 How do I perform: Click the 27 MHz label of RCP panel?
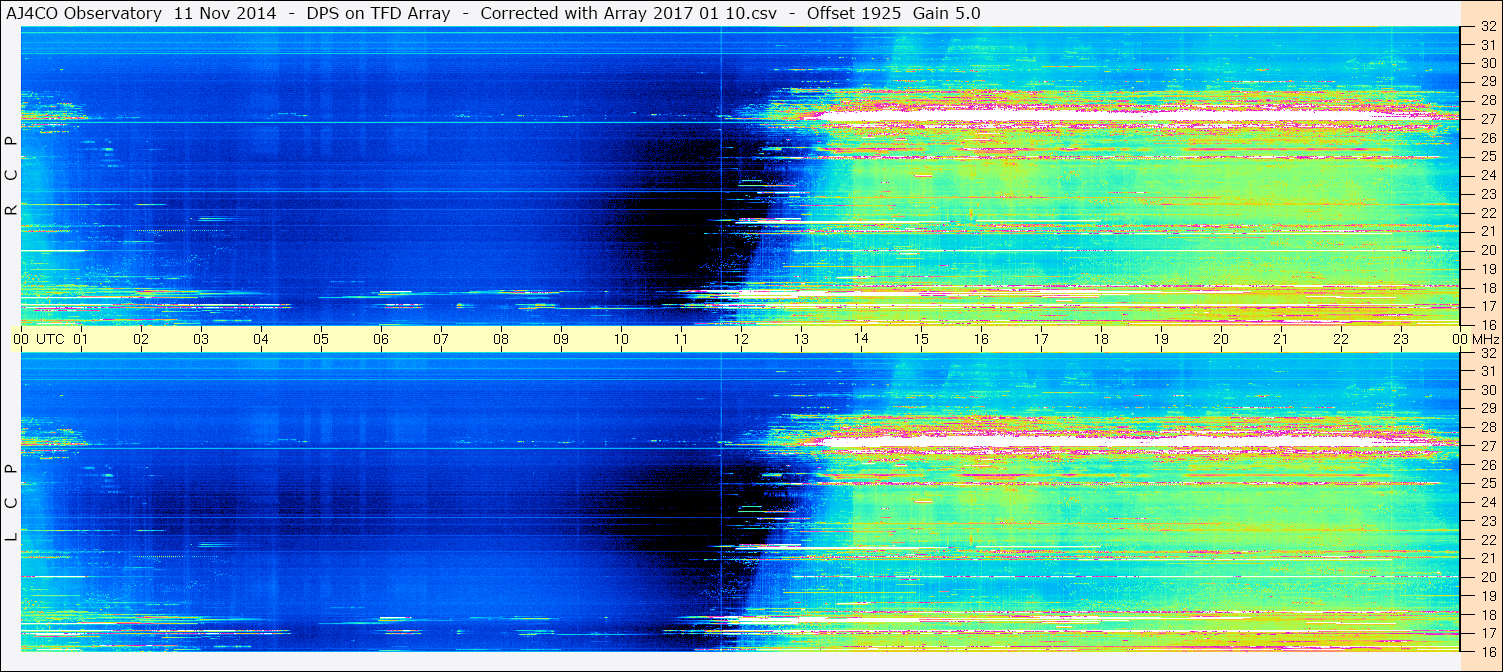[x=1487, y=118]
